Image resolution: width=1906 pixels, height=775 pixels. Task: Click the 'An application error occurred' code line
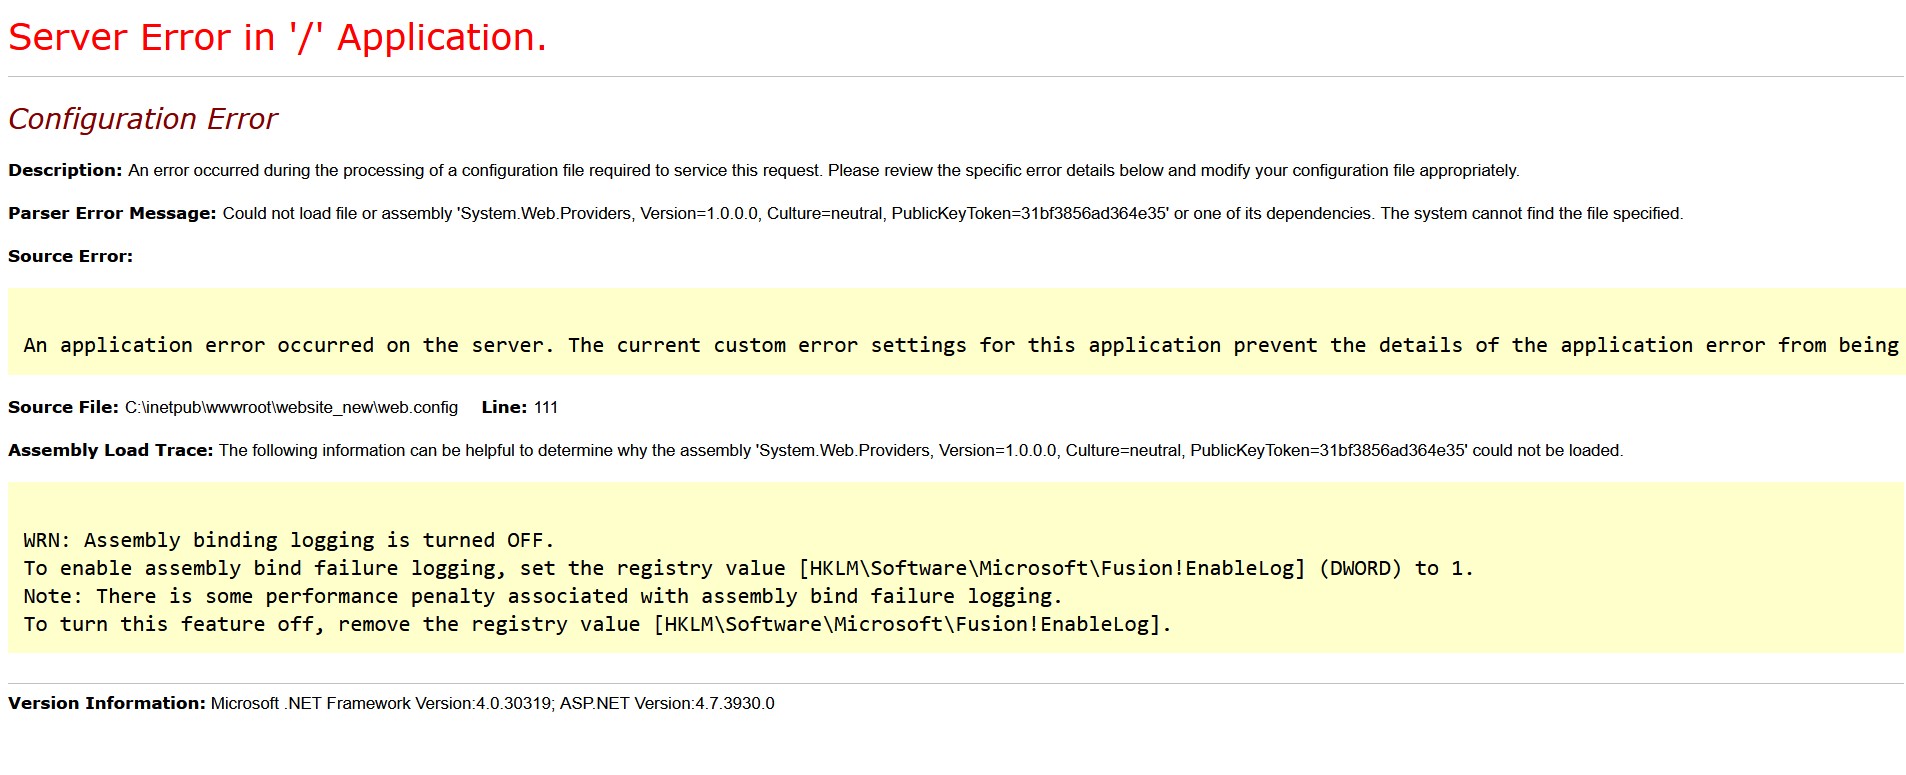[x=960, y=346]
